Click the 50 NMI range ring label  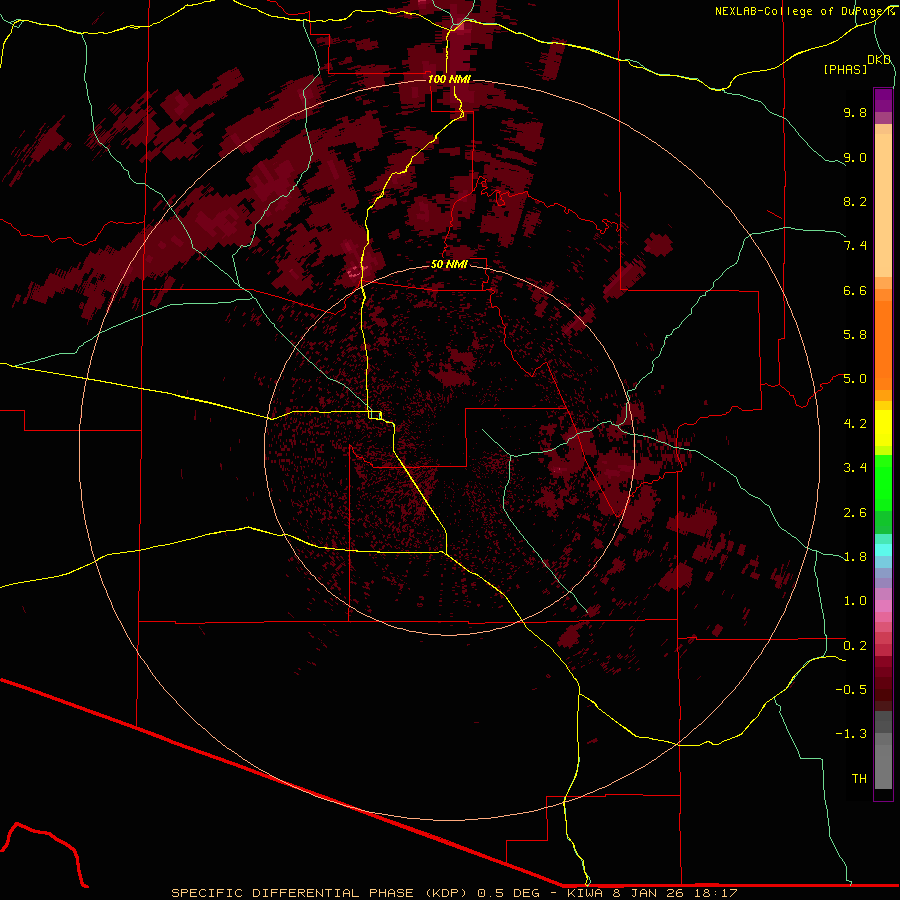(449, 264)
